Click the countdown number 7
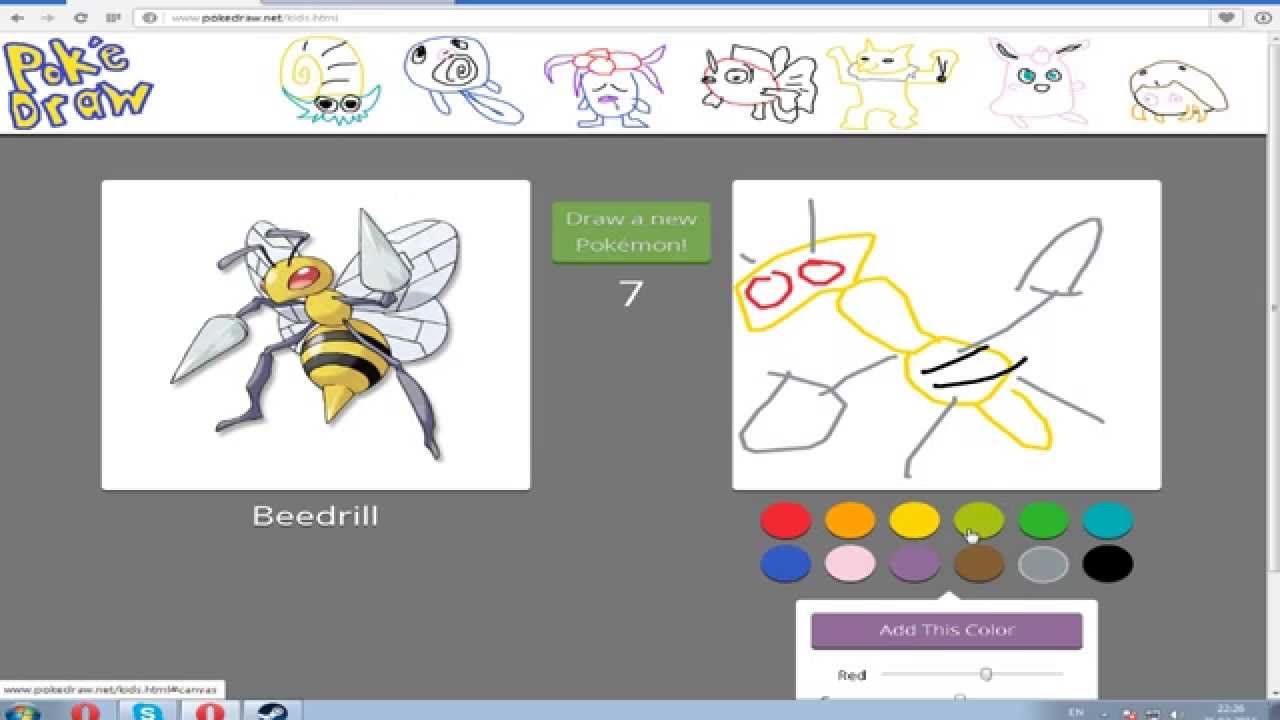The height and width of the screenshot is (720, 1280). [x=631, y=294]
